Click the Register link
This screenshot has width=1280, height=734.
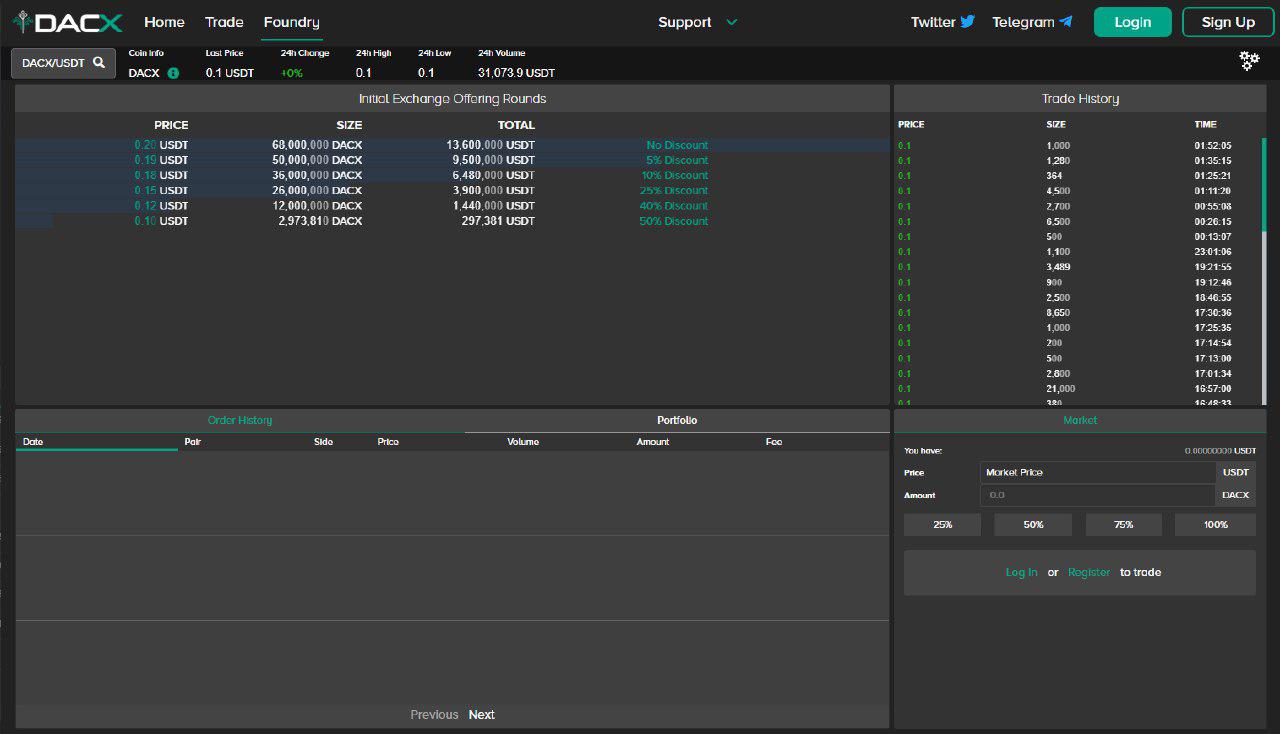click(1089, 572)
